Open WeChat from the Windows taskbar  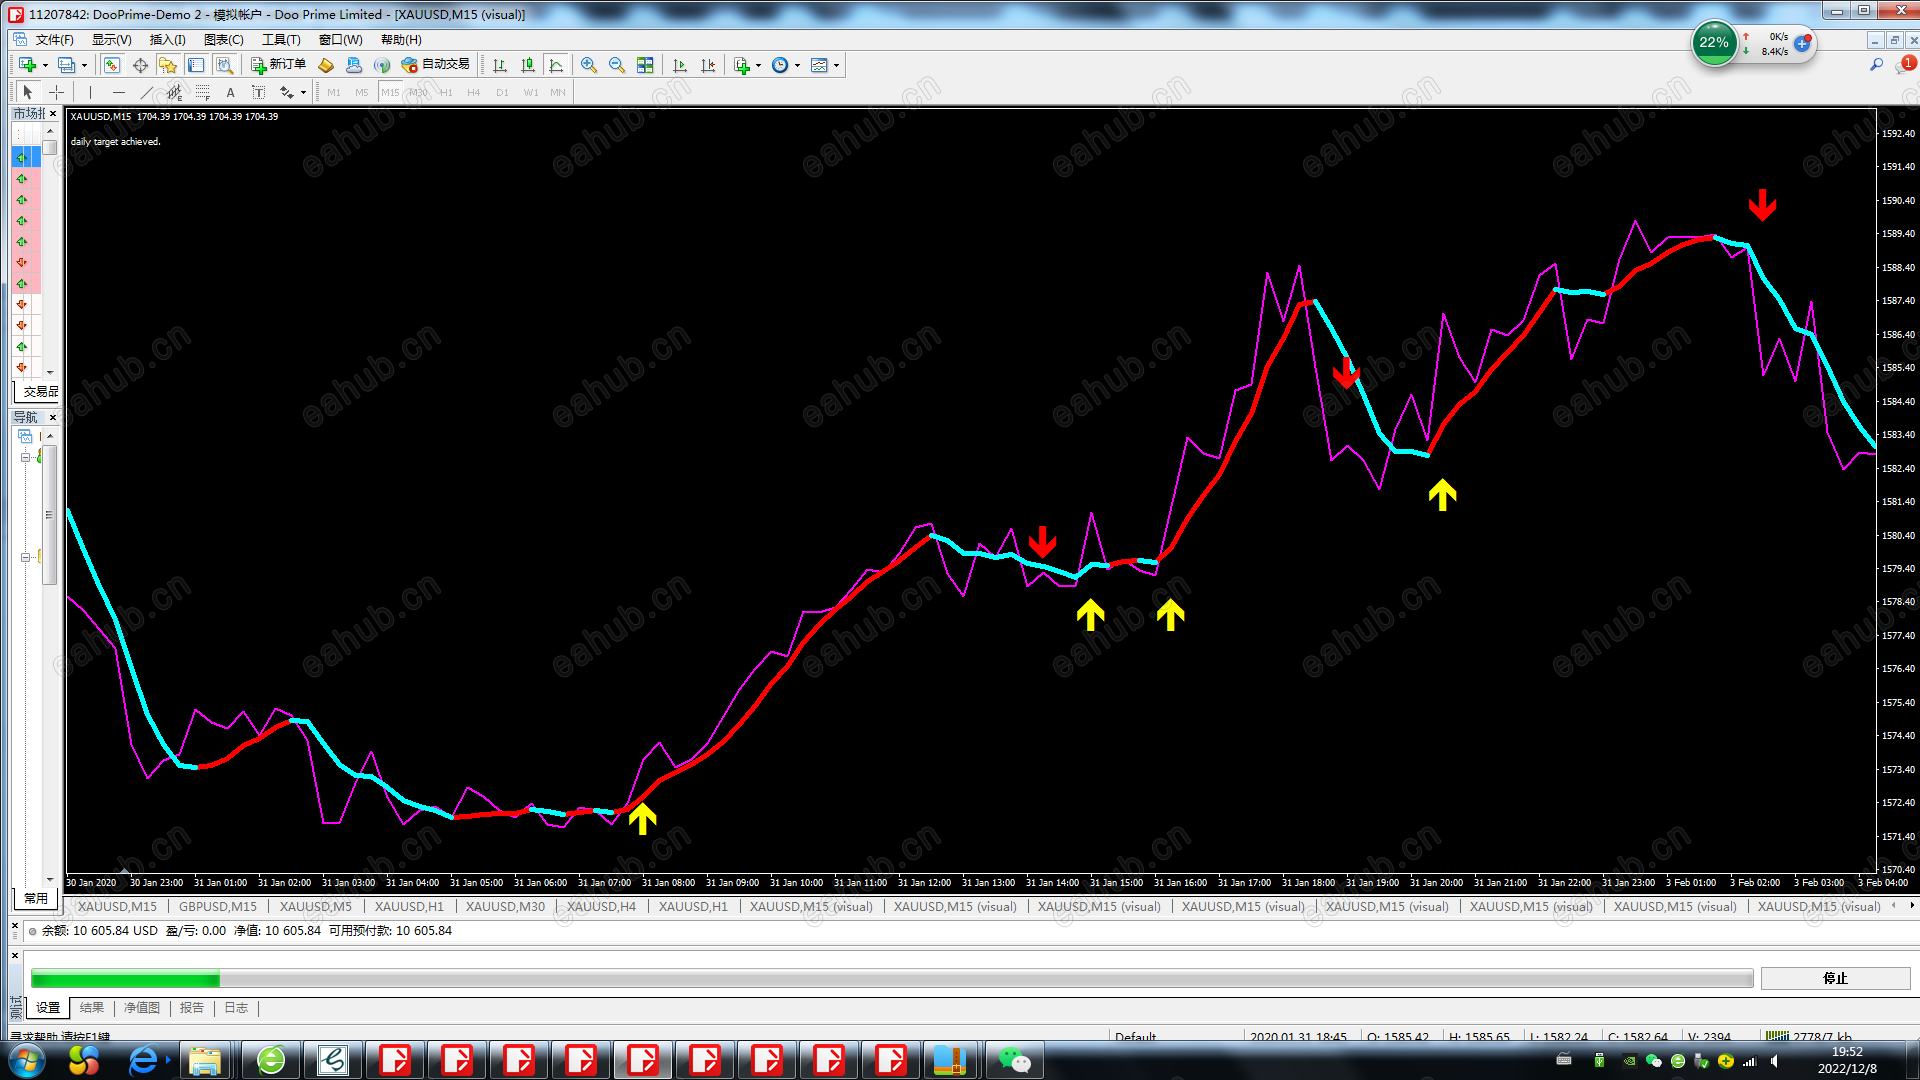click(1014, 1060)
